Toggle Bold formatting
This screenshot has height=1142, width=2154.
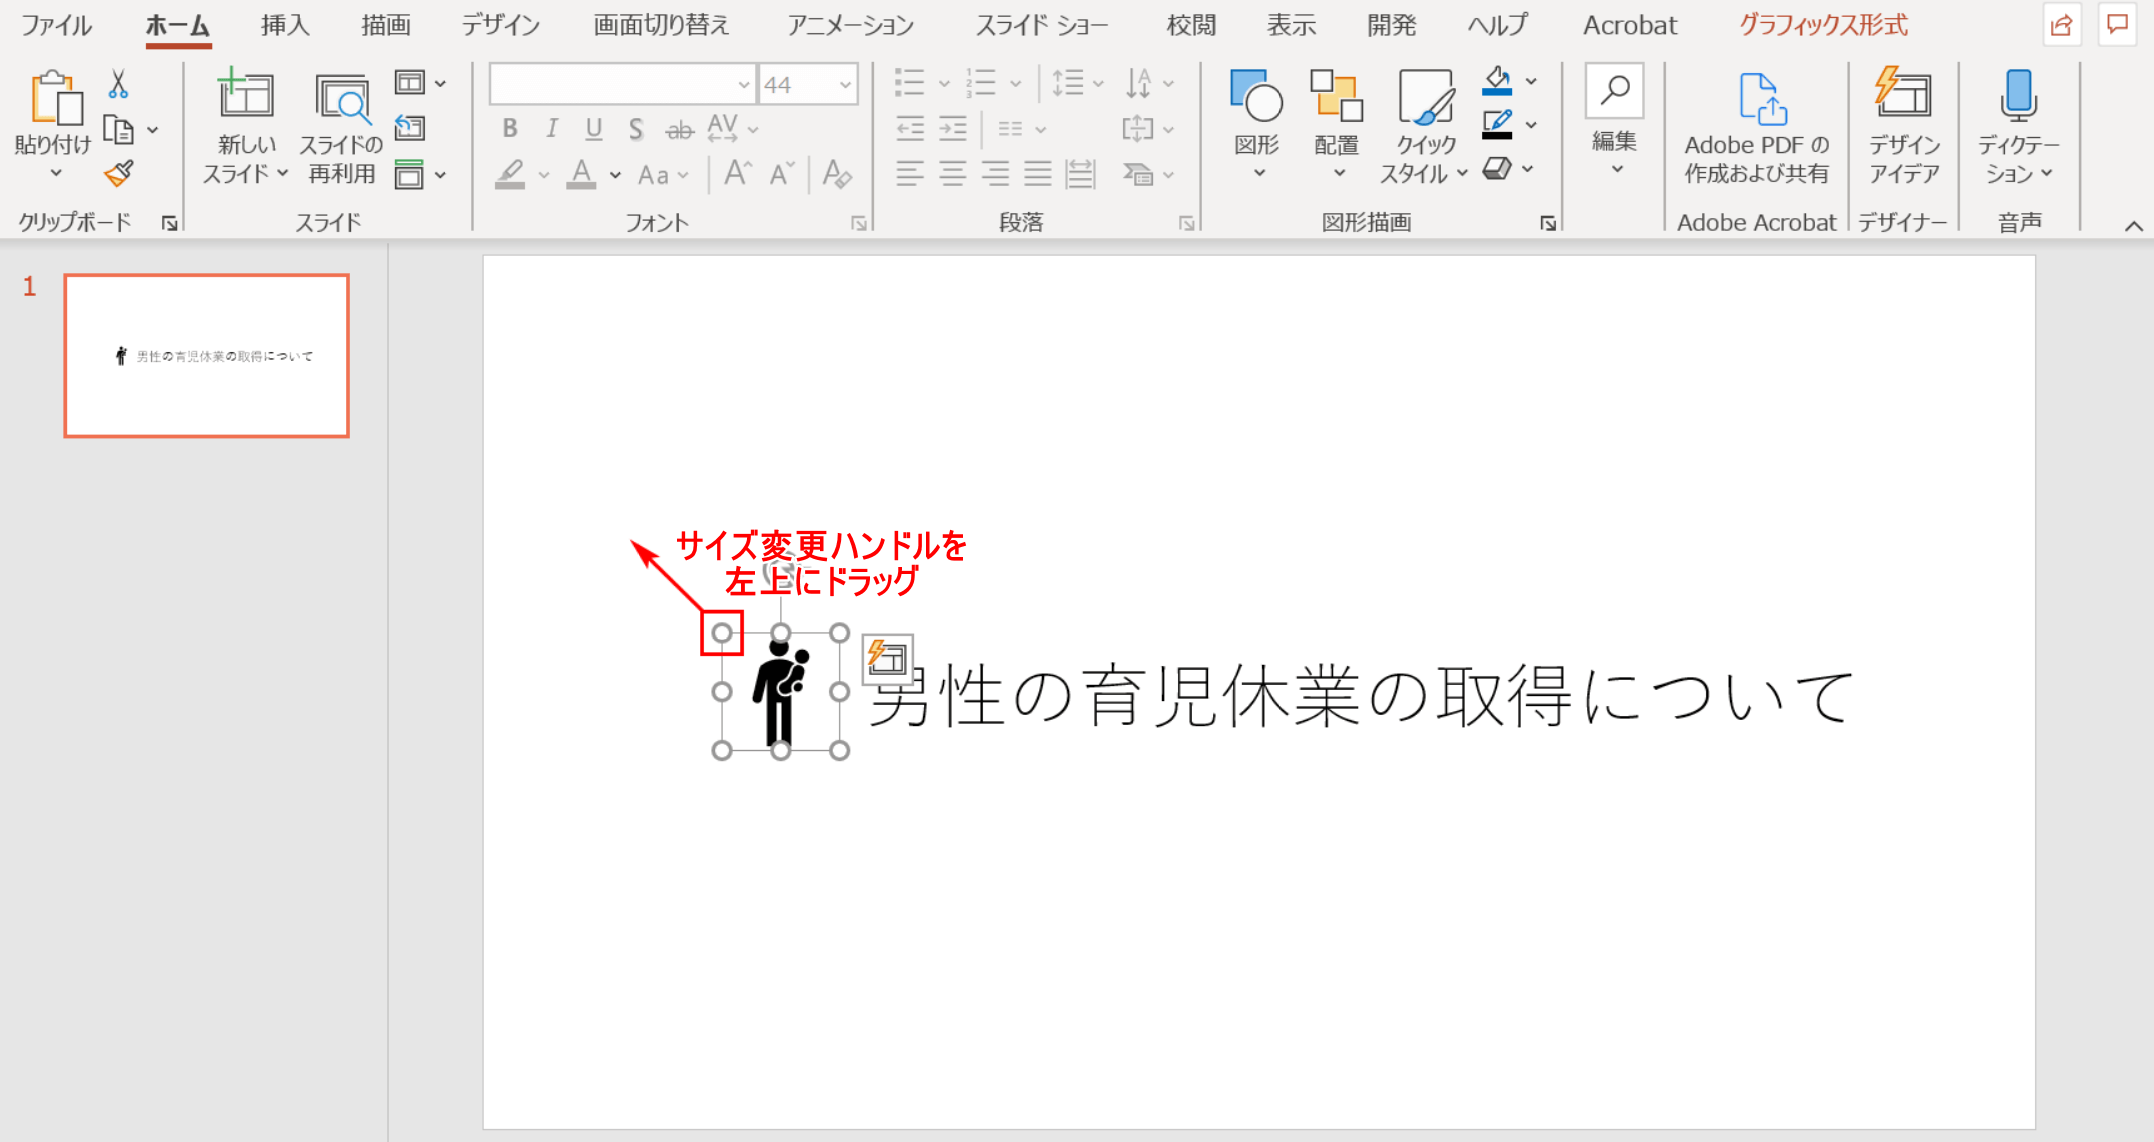[x=510, y=128]
